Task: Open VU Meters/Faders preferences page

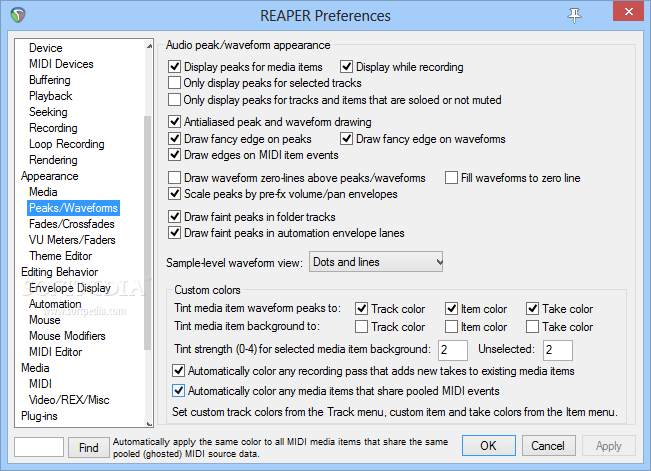Action: (x=72, y=240)
